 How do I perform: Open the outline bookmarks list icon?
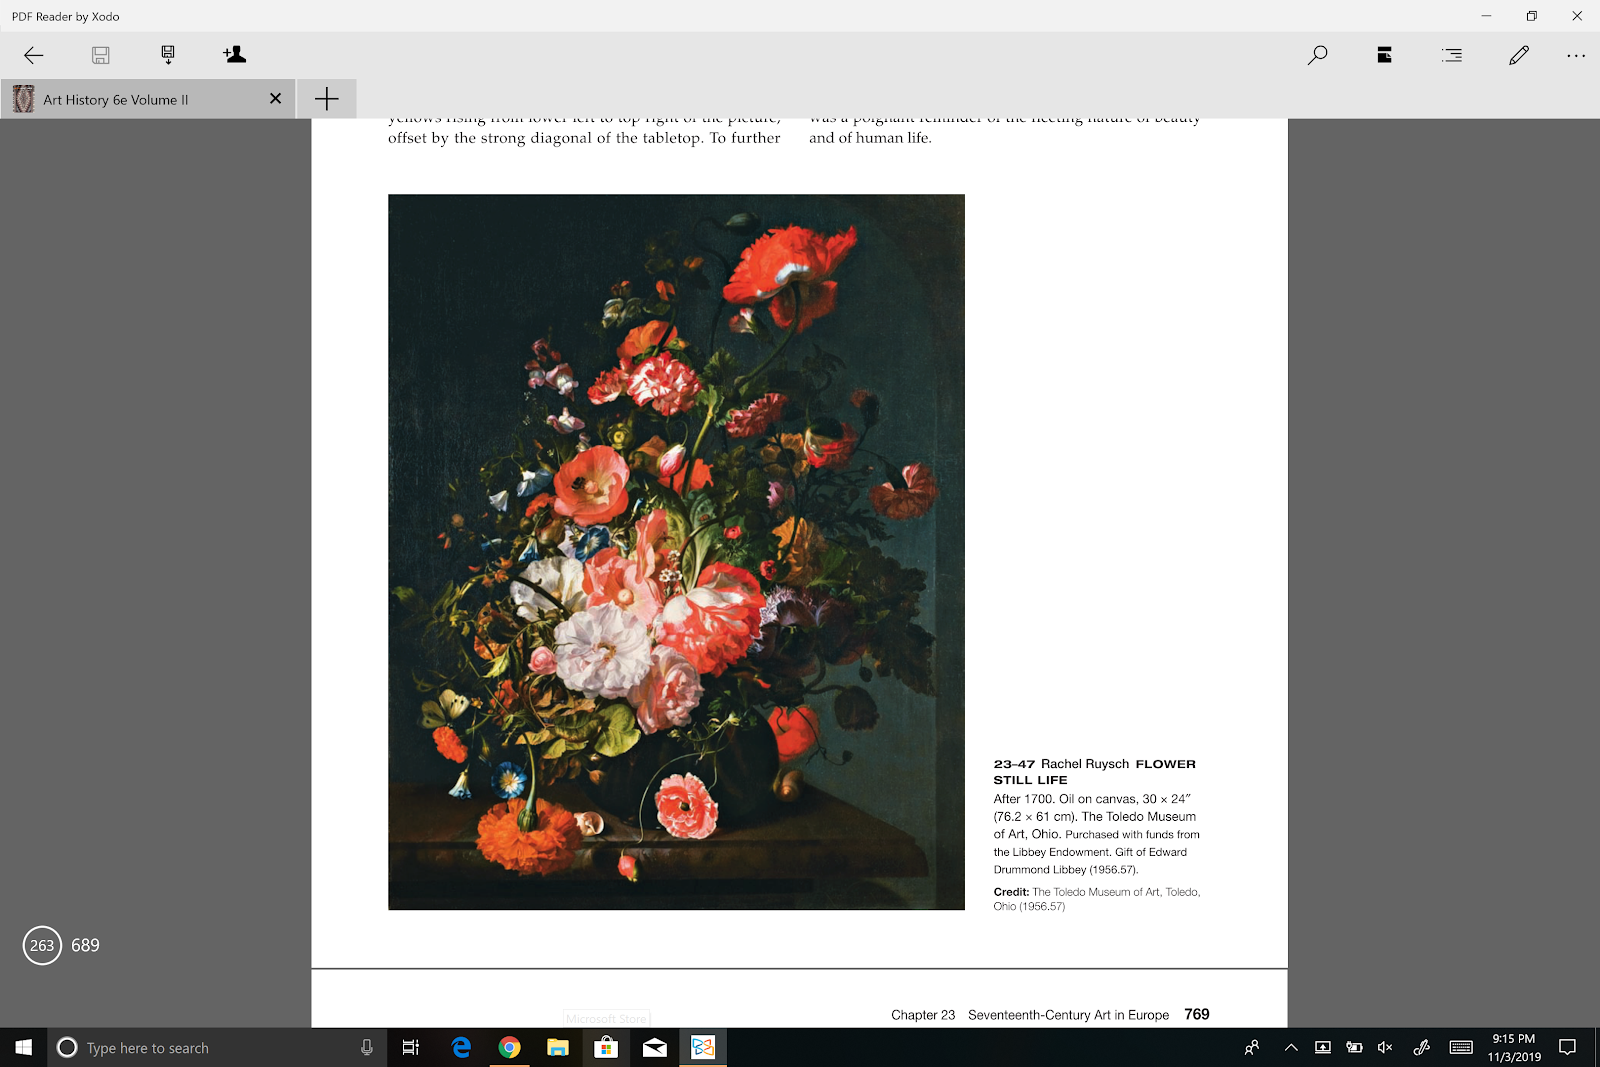tap(1452, 55)
